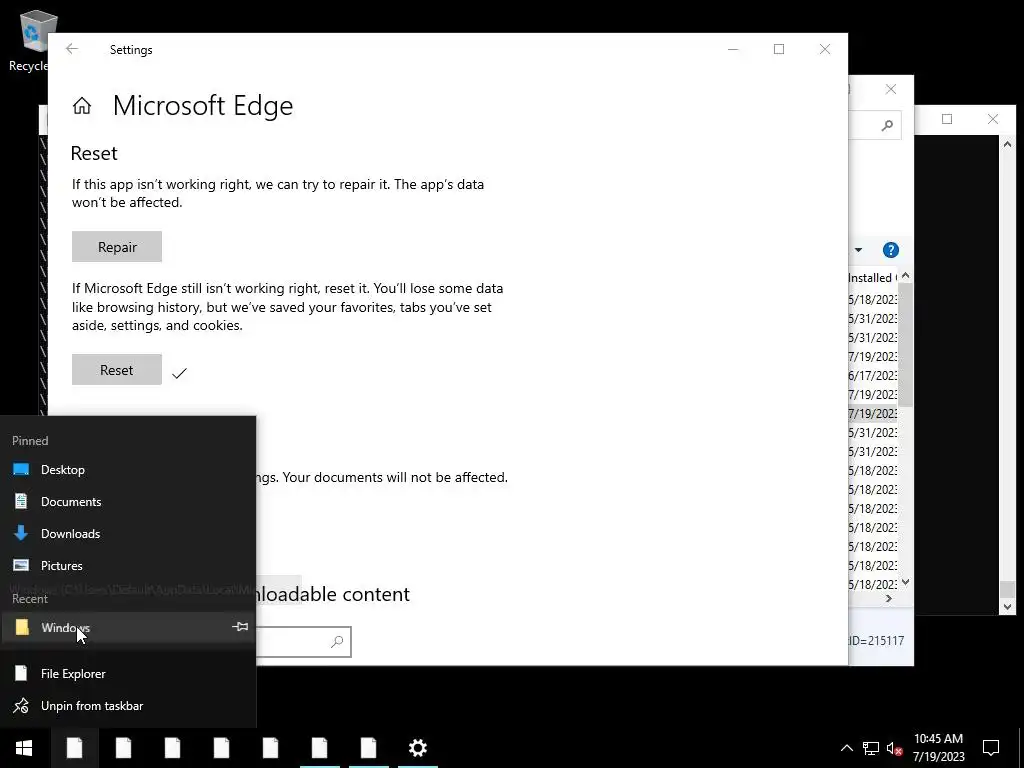The width and height of the screenshot is (1024, 768).
Task: Click the Reset button for Microsoft Edge
Action: coord(117,370)
